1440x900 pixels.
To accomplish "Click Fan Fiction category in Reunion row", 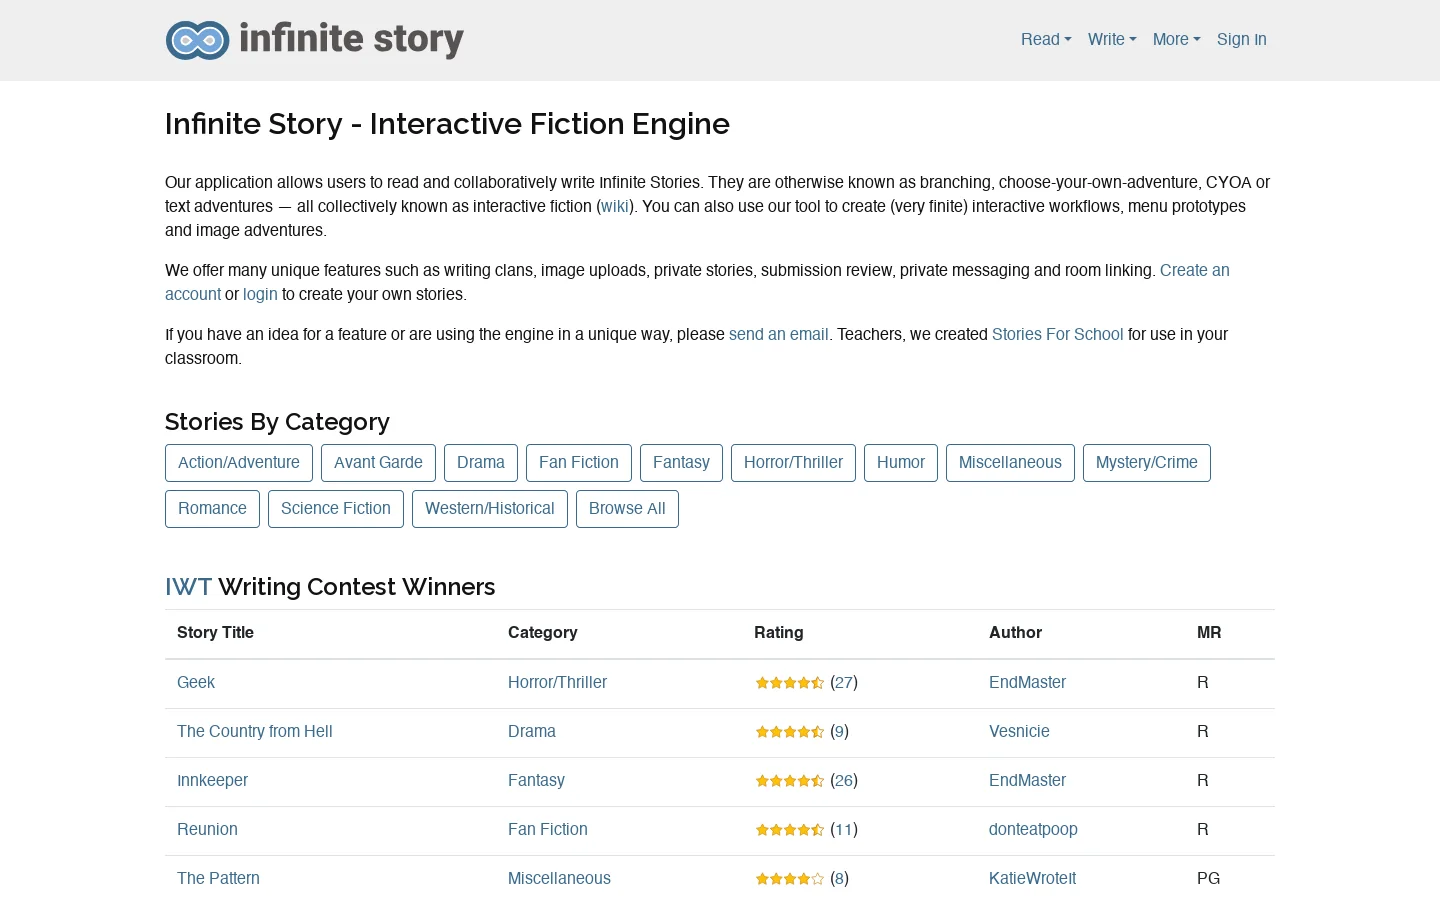I will (x=548, y=829).
